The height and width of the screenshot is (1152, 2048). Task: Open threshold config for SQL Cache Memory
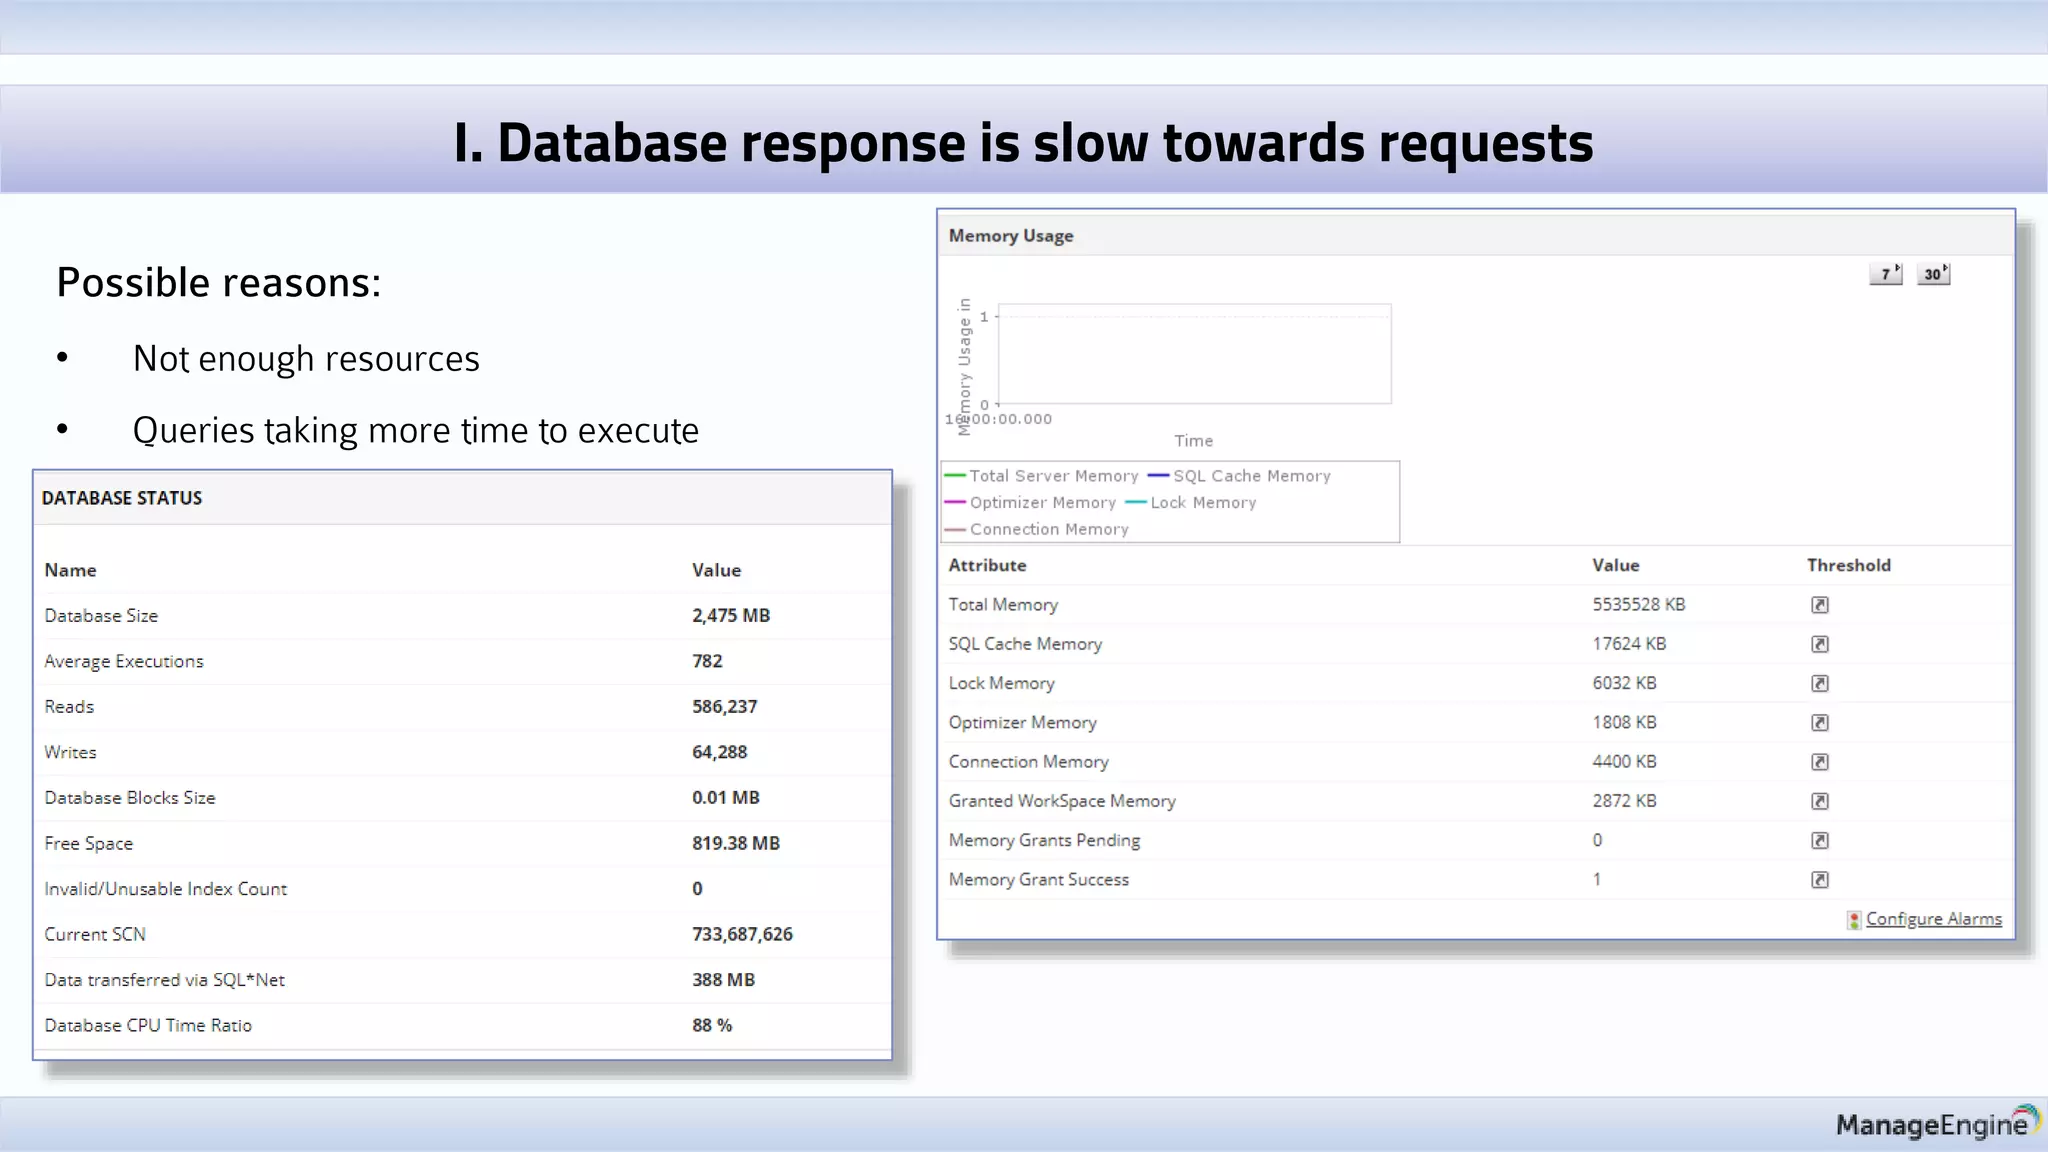[1820, 644]
